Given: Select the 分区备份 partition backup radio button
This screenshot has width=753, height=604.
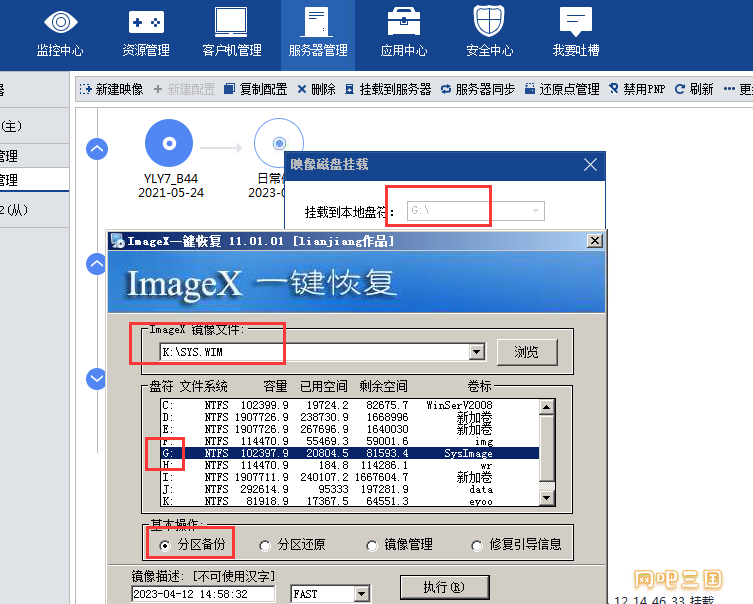Looking at the screenshot, I should (165, 545).
